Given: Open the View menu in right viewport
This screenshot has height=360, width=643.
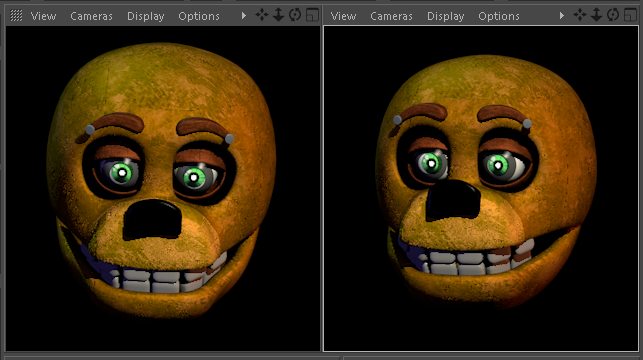Looking at the screenshot, I should click(x=343, y=16).
